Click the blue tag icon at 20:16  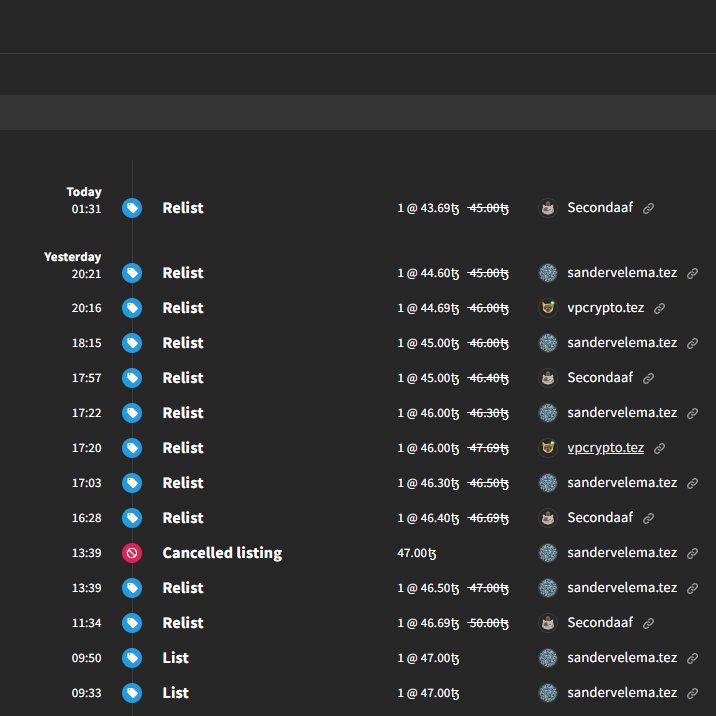132,308
